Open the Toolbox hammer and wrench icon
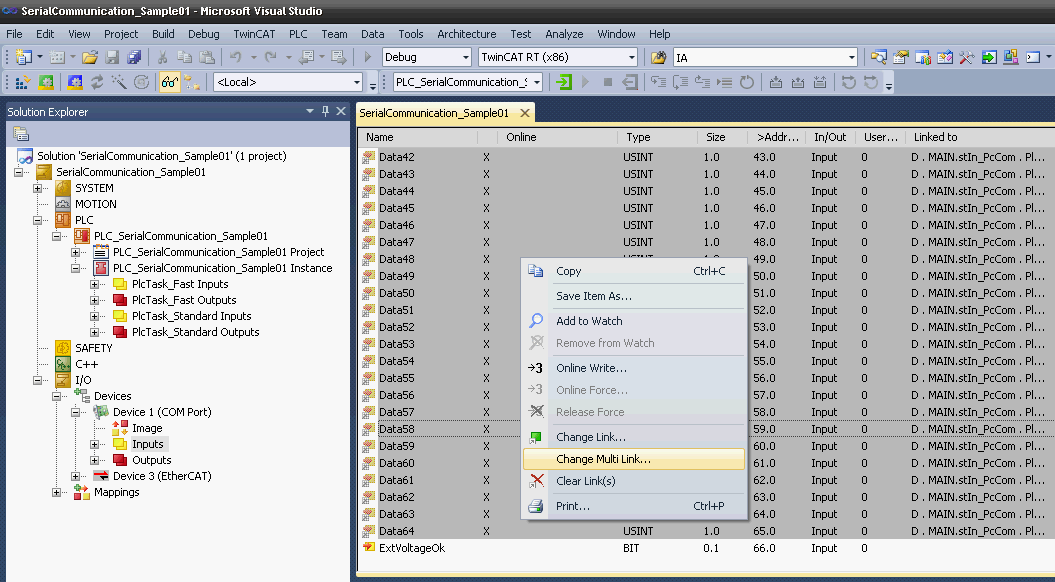The width and height of the screenshot is (1055, 582). tap(967, 57)
